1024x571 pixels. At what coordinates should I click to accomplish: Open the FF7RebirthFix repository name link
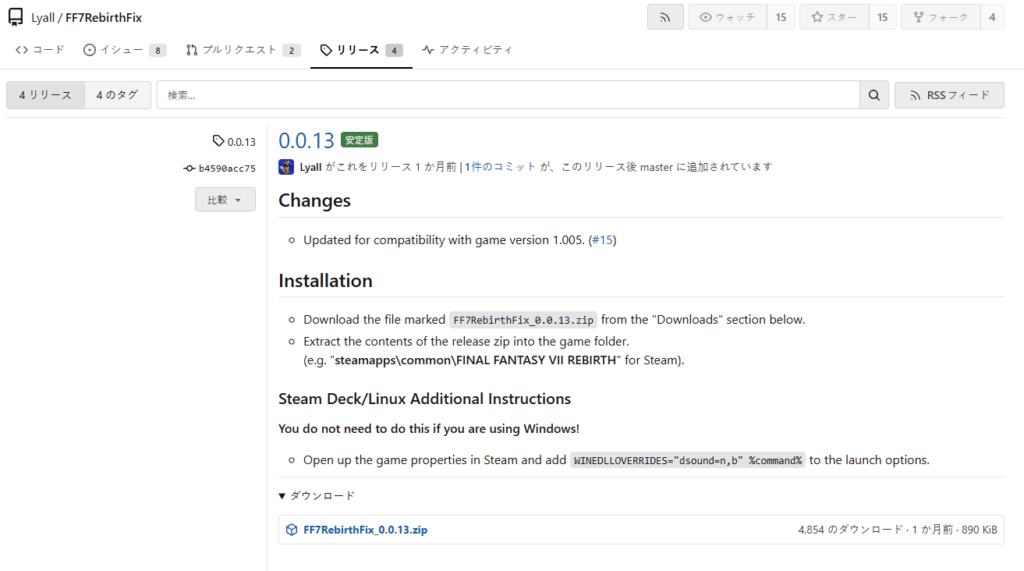click(x=103, y=18)
